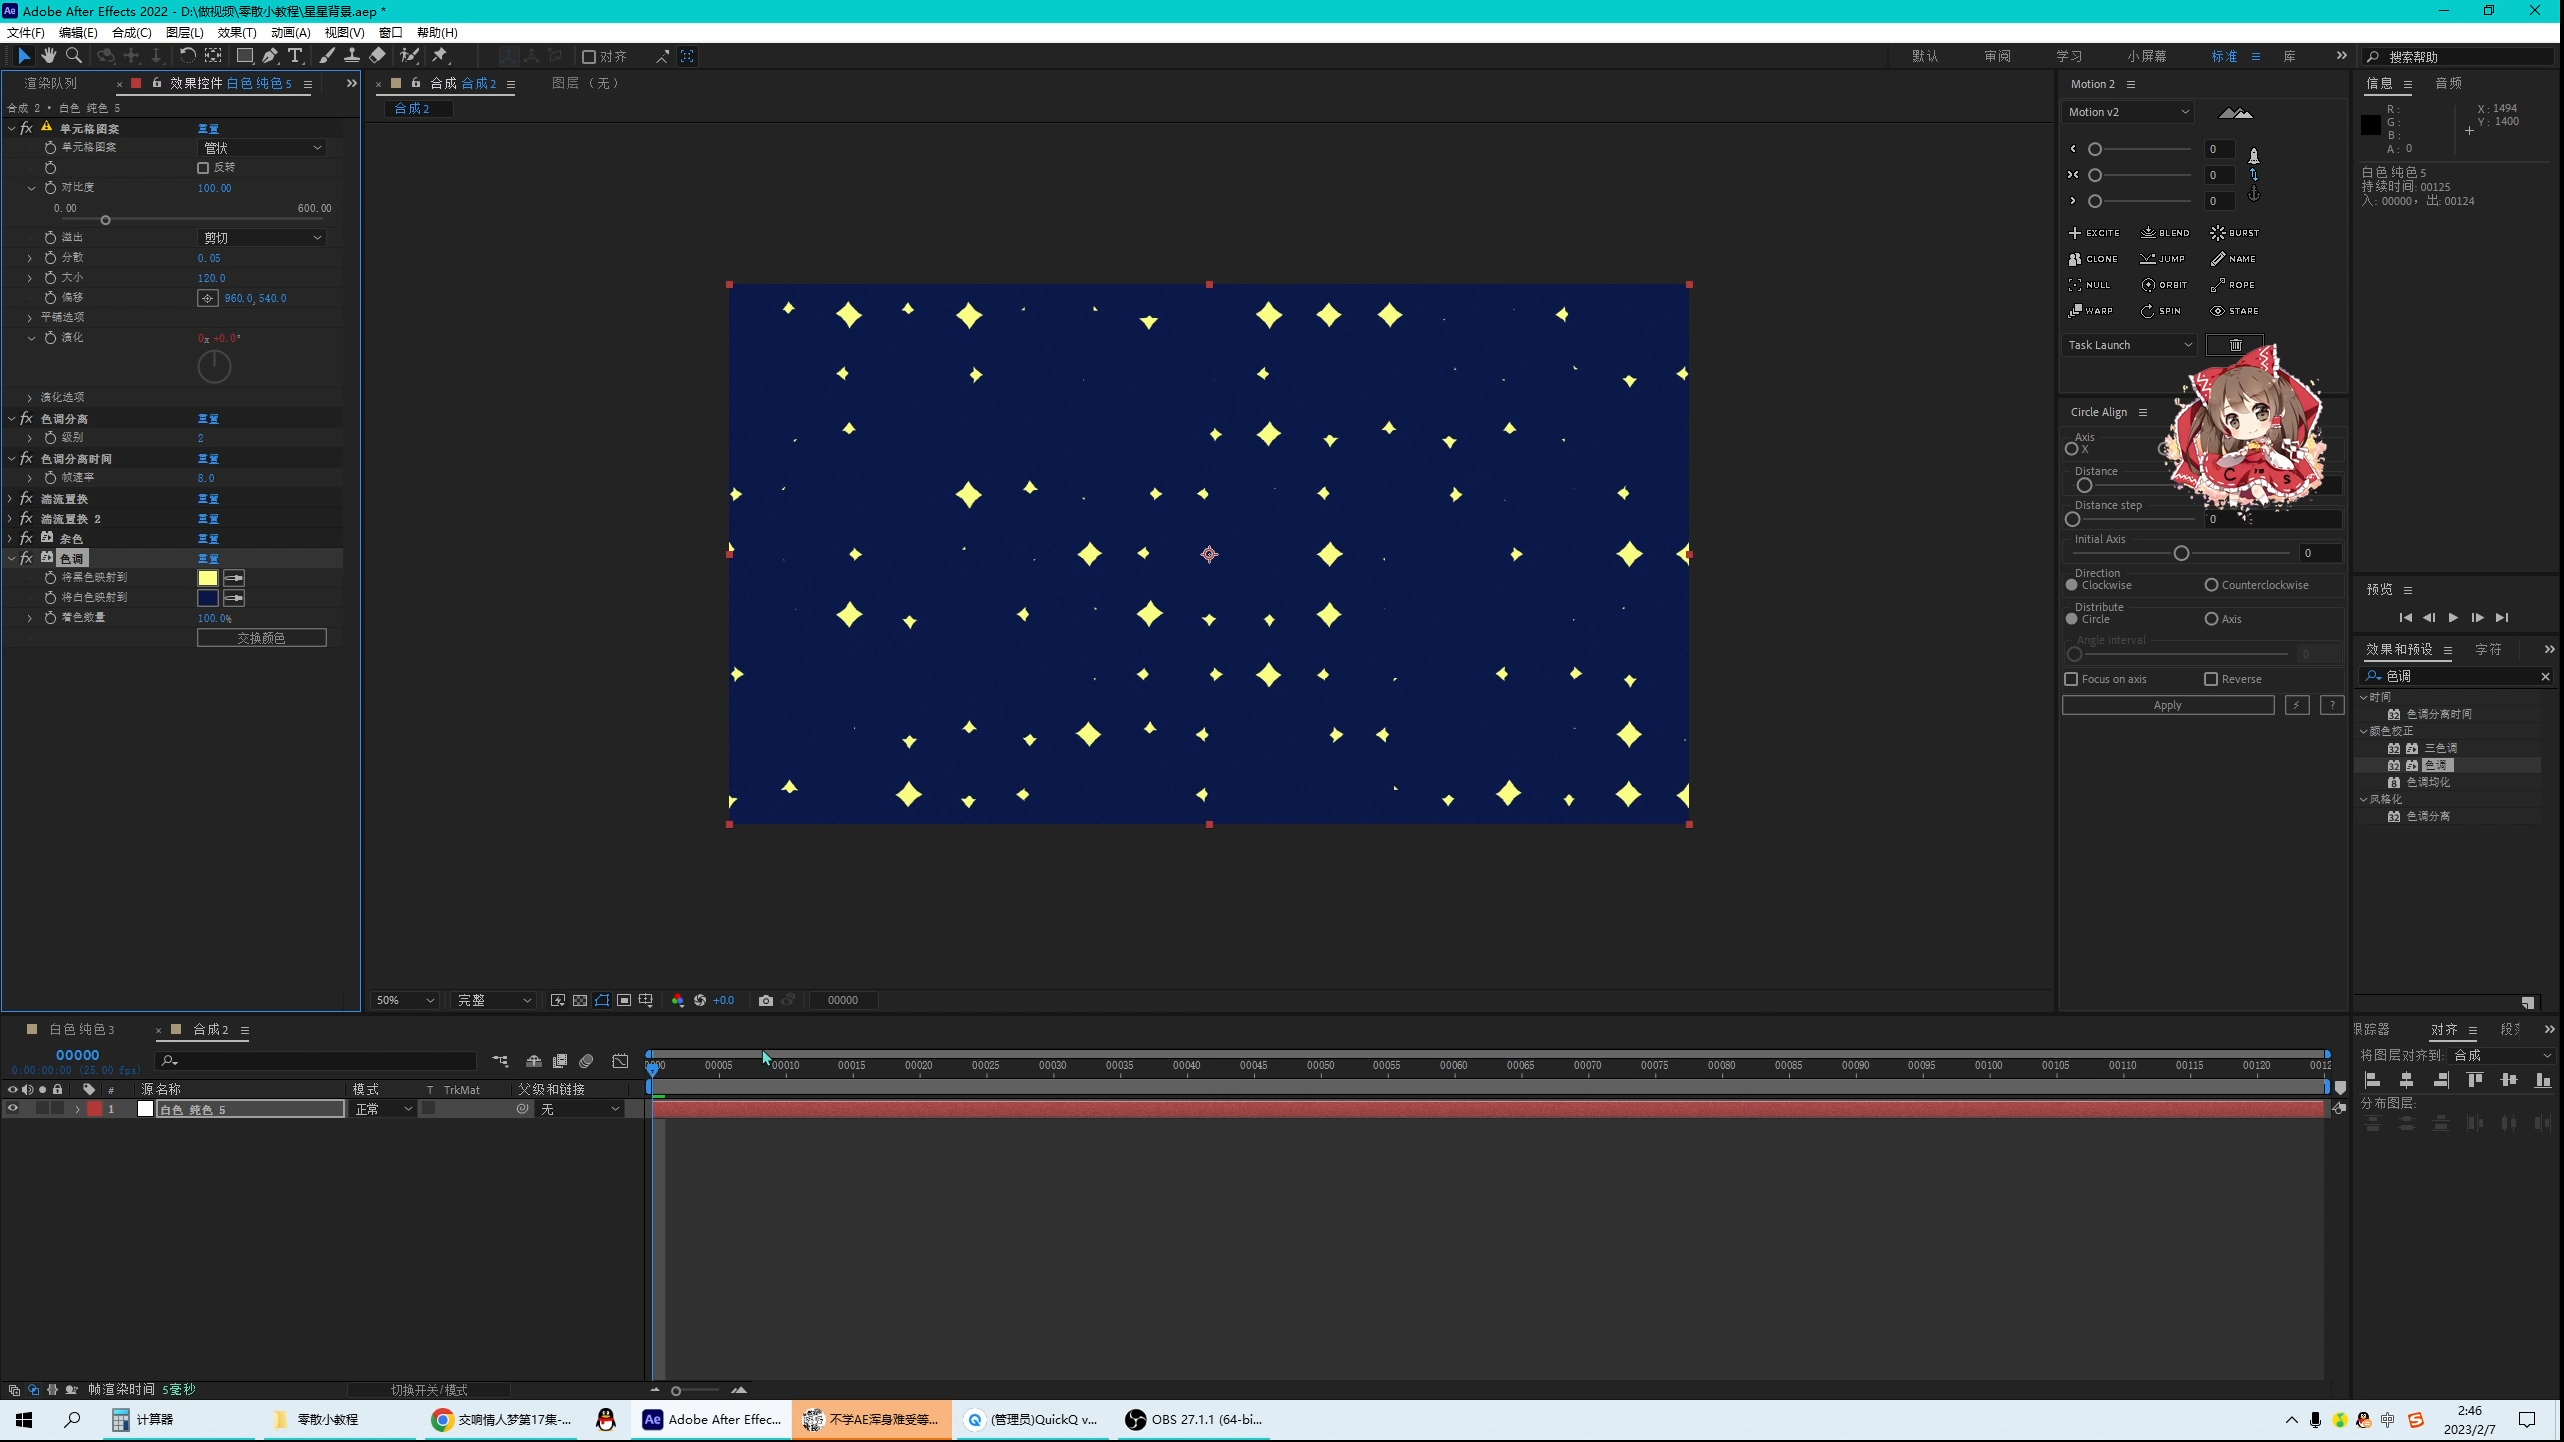
Task: Switch to 标准 workspace
Action: pyautogui.click(x=2223, y=56)
